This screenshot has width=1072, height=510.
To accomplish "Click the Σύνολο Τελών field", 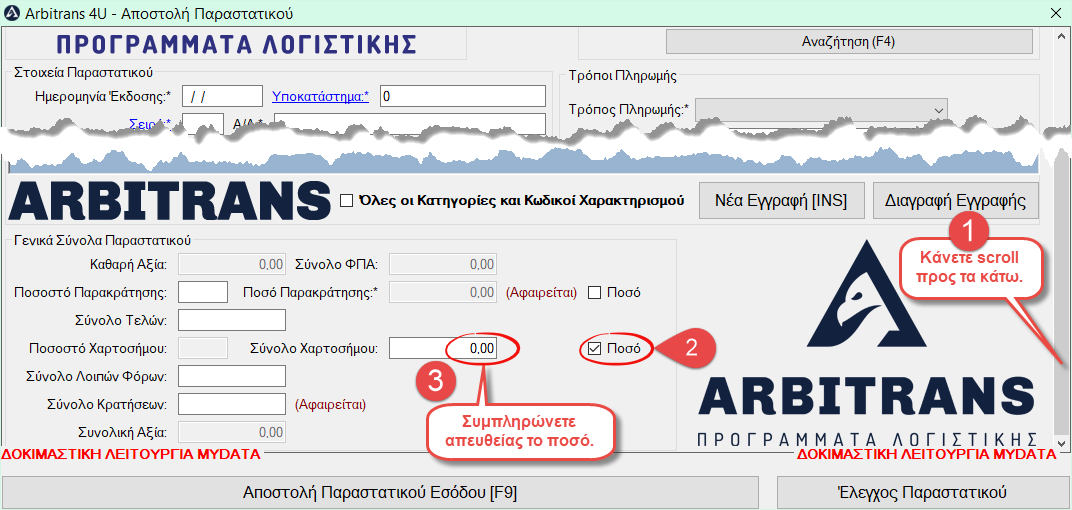I will coord(231,320).
